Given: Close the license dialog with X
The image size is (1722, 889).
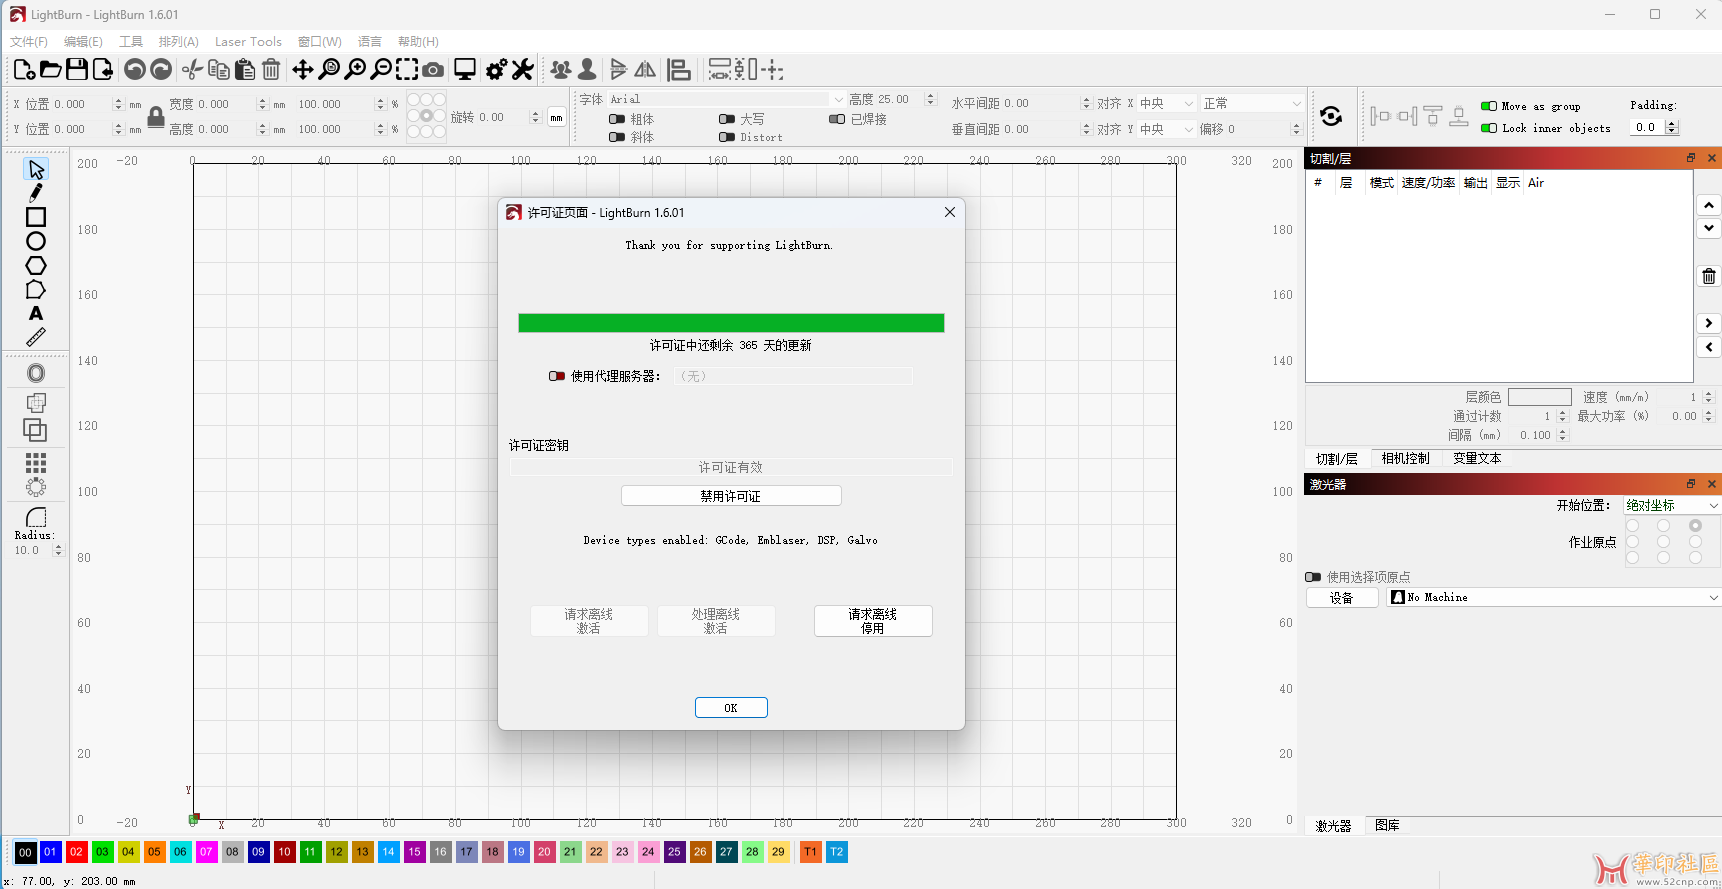Looking at the screenshot, I should tap(950, 212).
